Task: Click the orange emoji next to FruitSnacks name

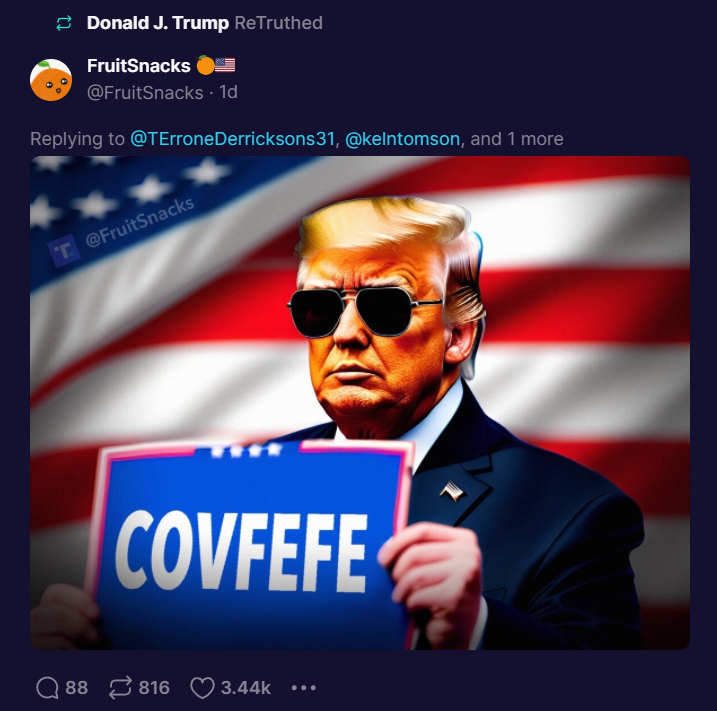Action: click(x=205, y=65)
